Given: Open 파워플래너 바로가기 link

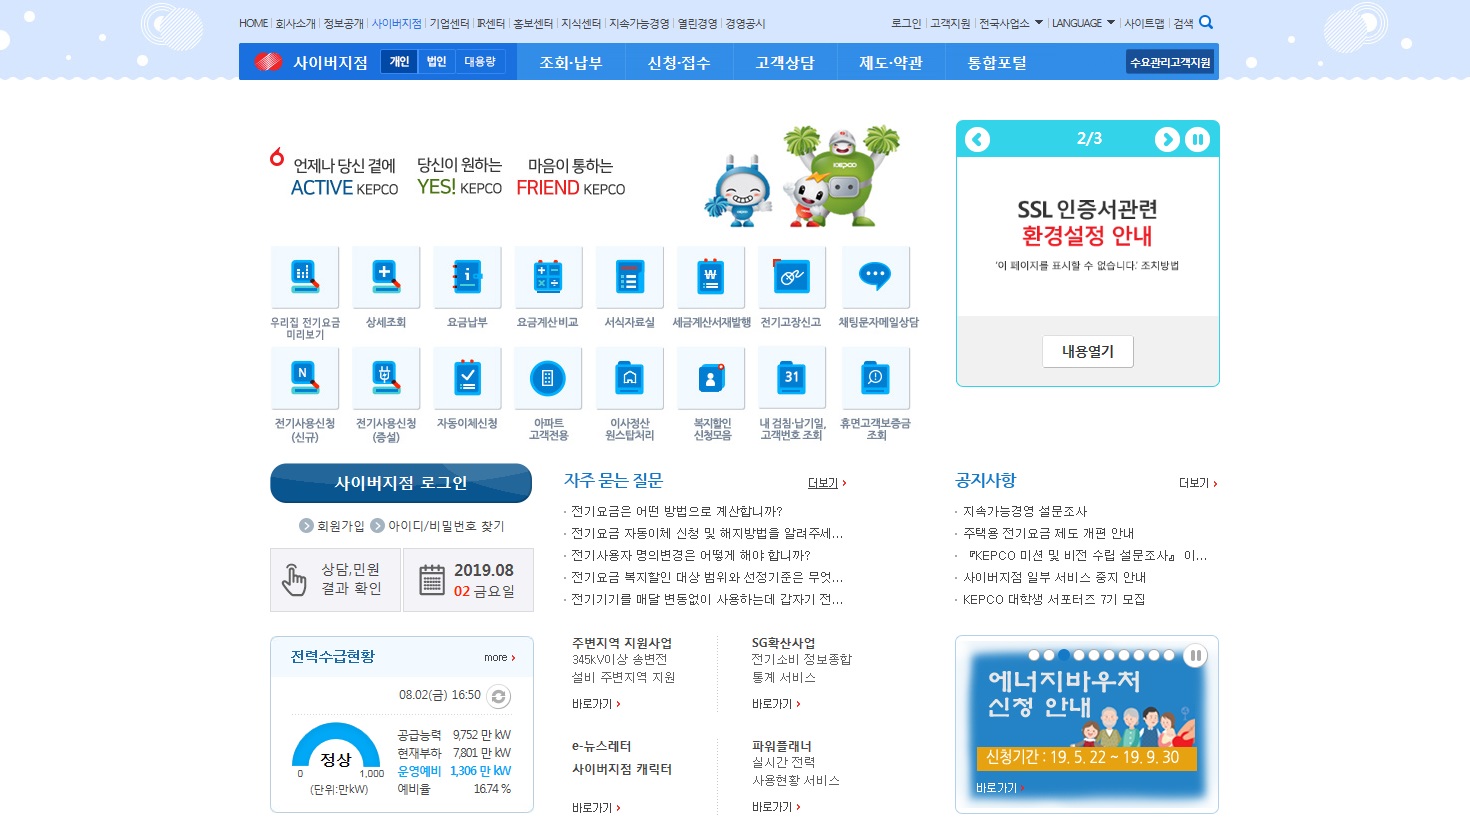Looking at the screenshot, I should point(776,807).
